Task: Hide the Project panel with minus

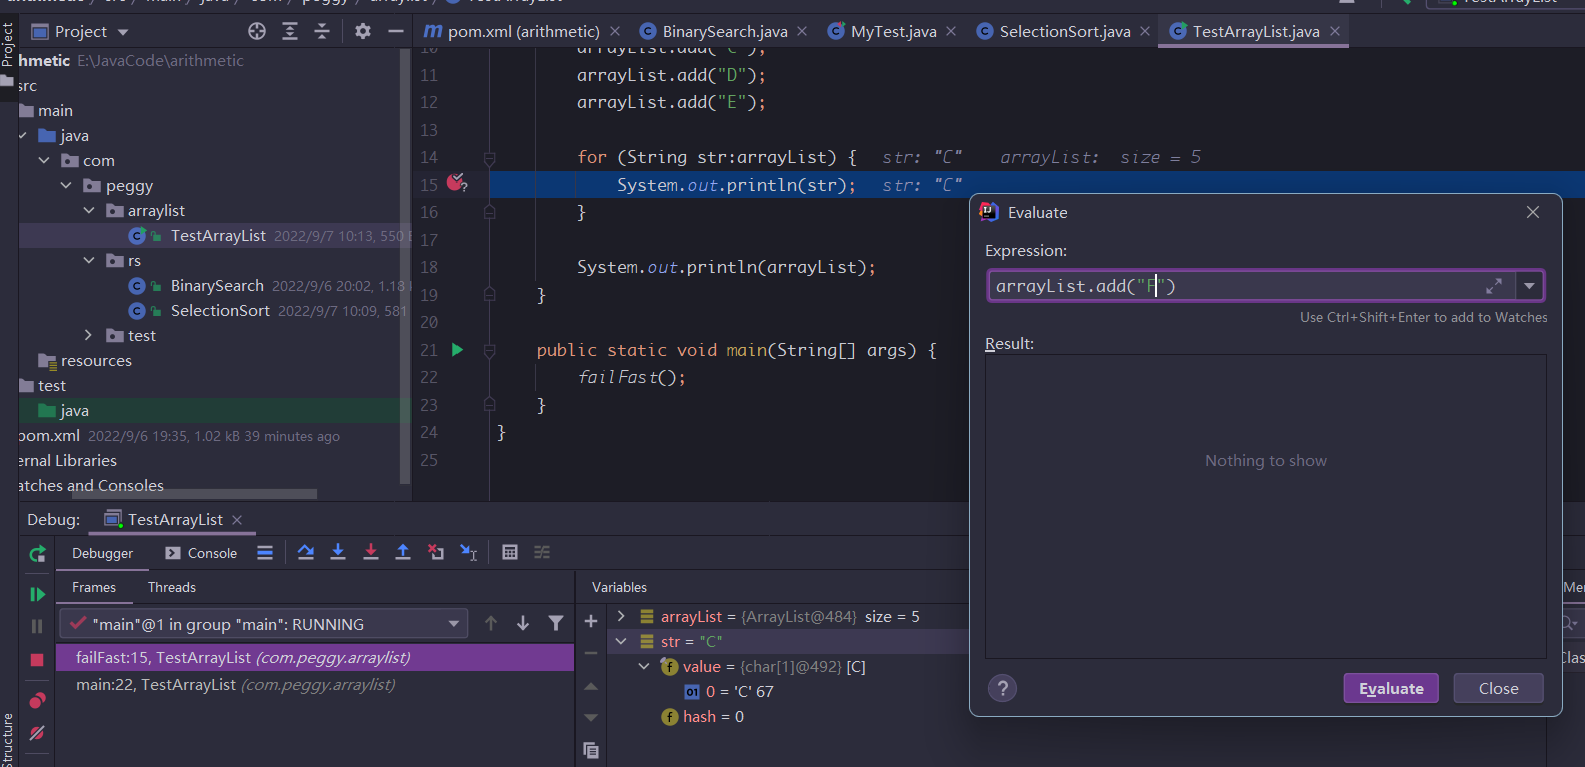Action: point(396,32)
